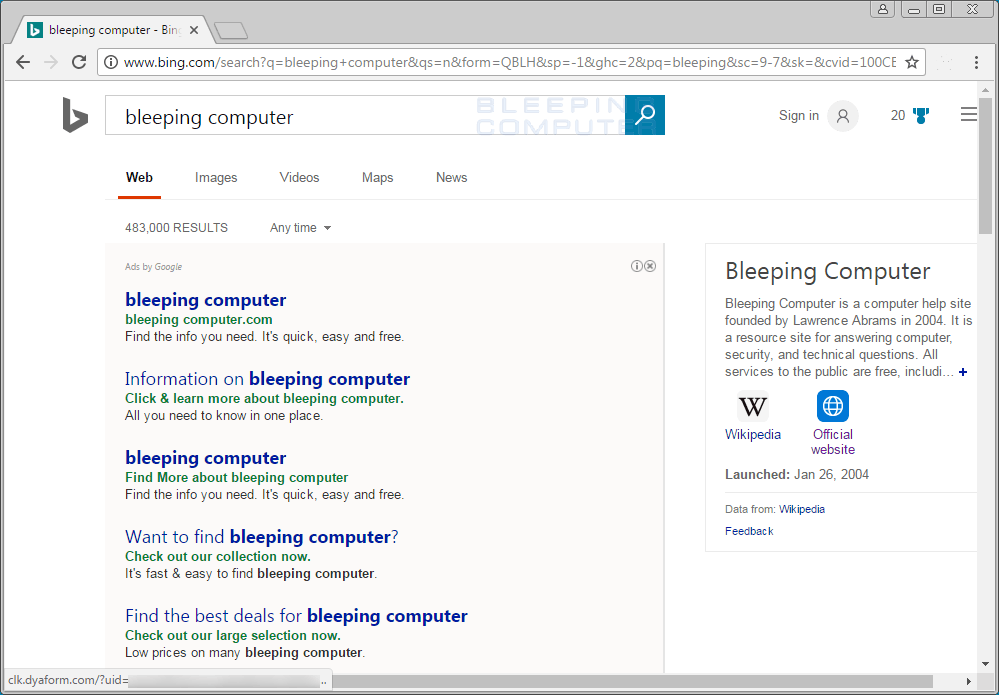Click the browser address bar
Screen dimensions: 999x695
[510, 62]
